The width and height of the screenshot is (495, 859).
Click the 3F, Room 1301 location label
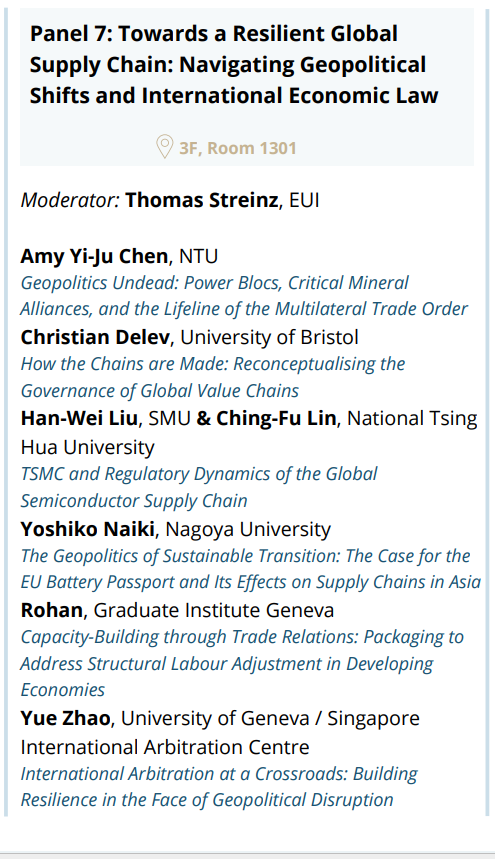238,148
